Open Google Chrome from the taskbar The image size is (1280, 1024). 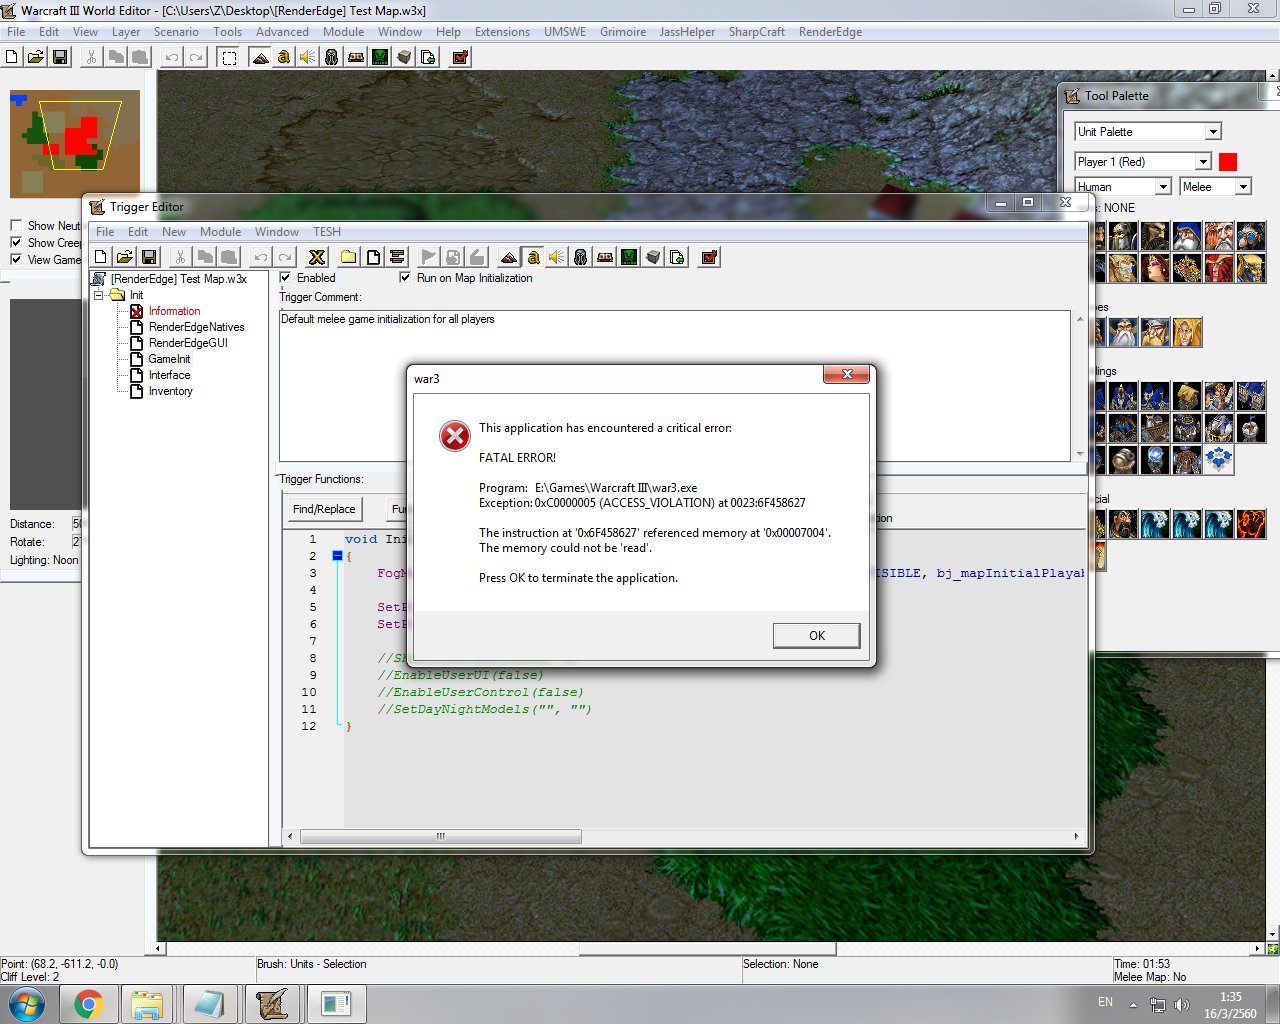pos(88,1004)
